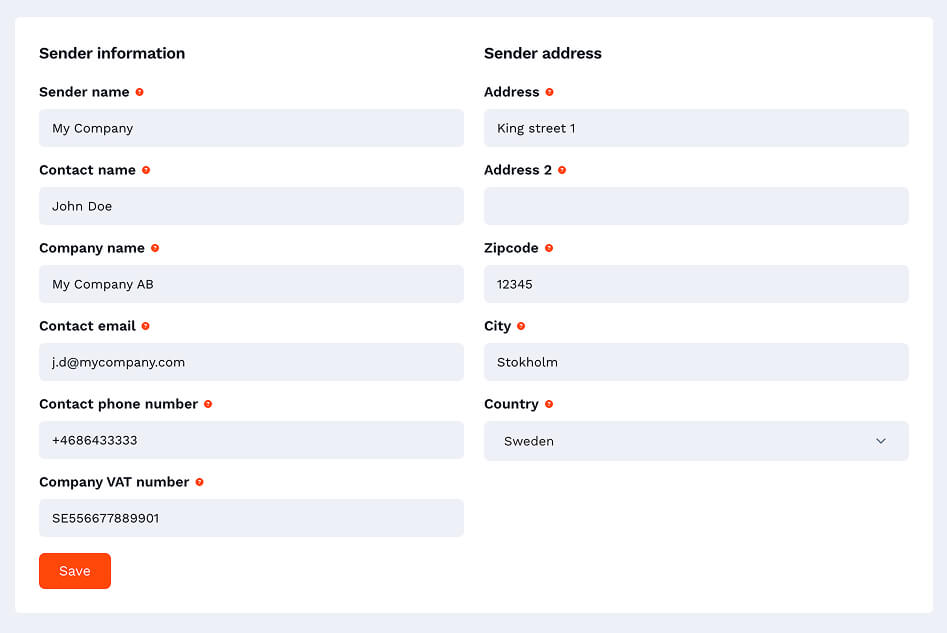Focus the Sender name input field

click(x=251, y=128)
